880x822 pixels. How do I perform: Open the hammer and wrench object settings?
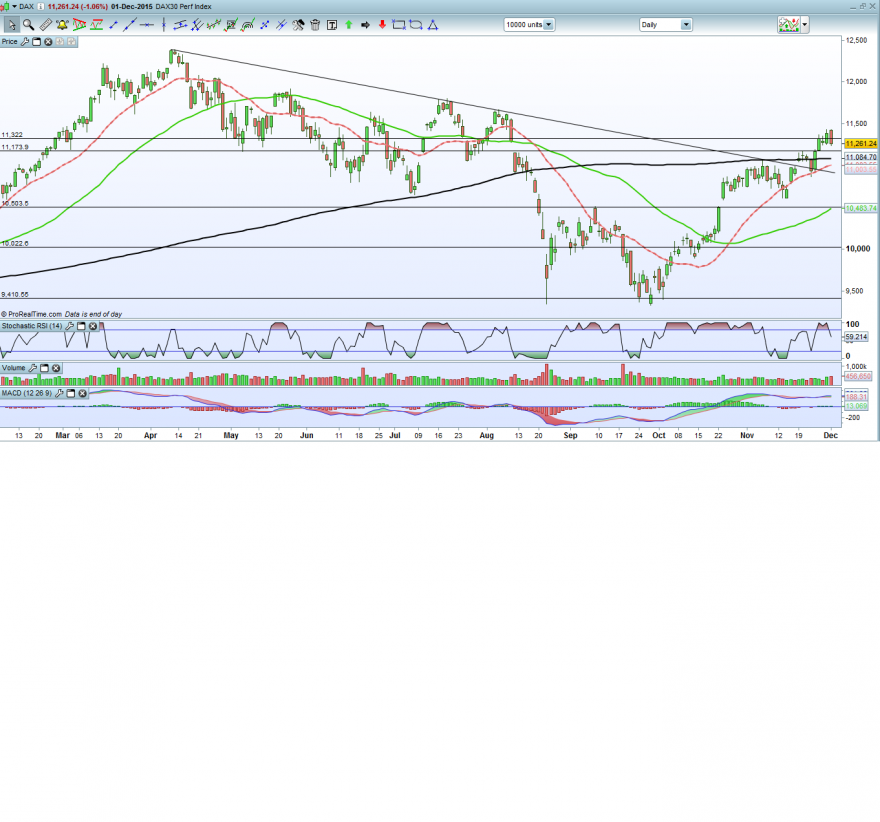298,25
